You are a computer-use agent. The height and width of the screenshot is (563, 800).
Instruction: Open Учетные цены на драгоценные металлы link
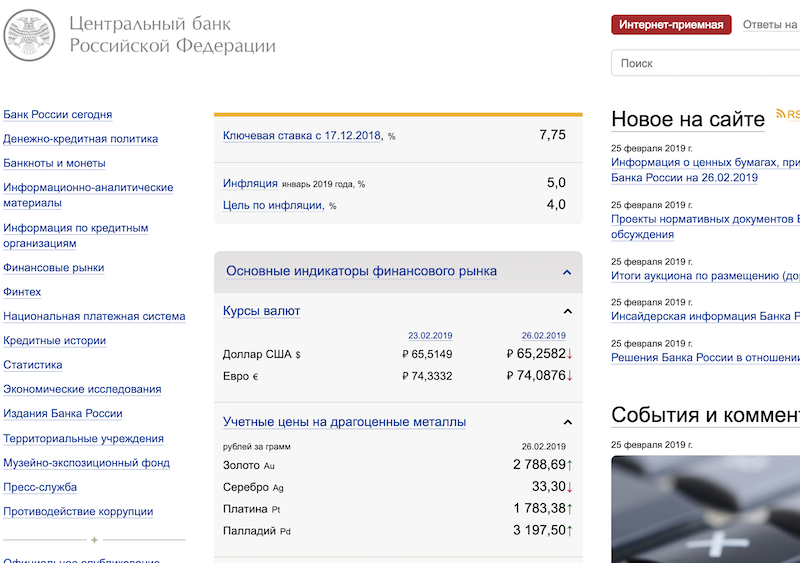pos(344,422)
